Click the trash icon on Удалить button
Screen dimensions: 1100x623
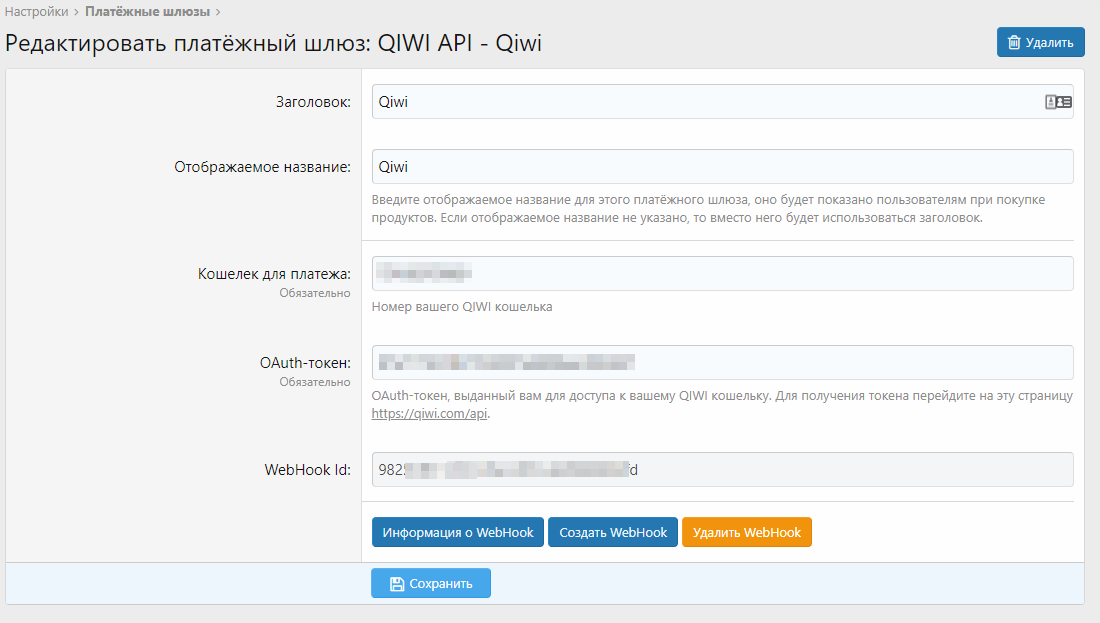tap(1014, 42)
